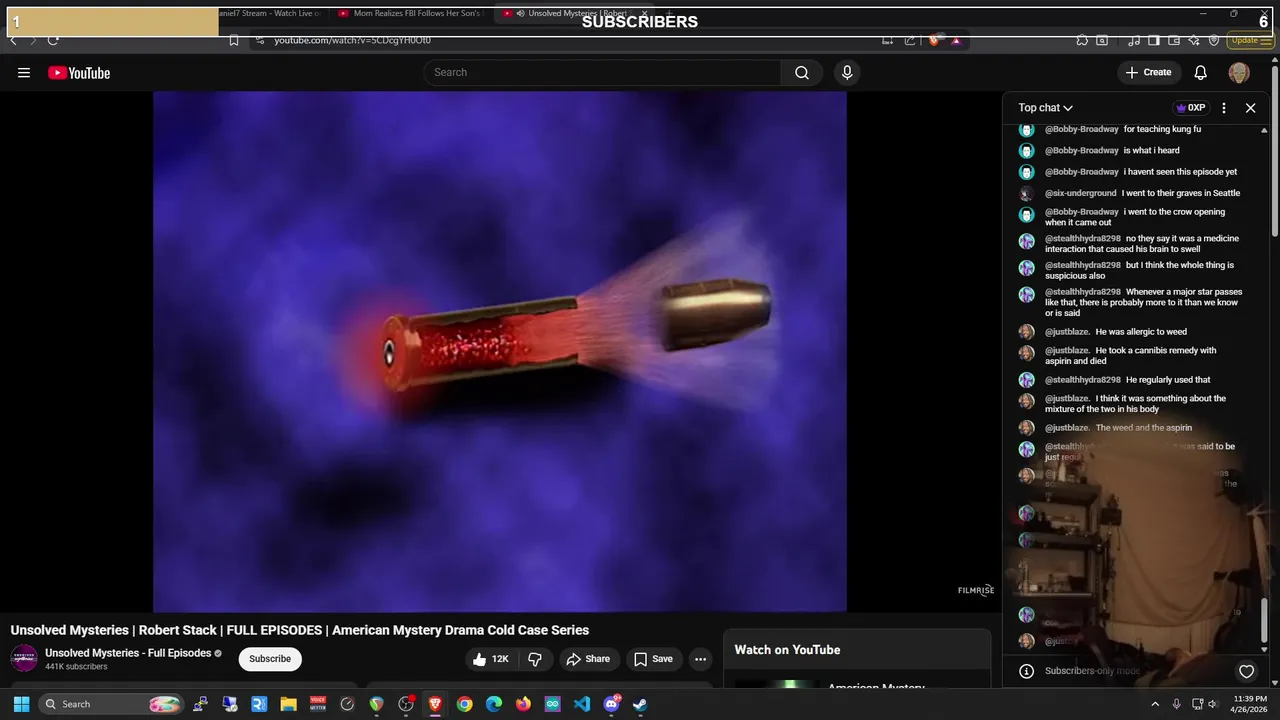This screenshot has width=1280, height=720.
Task: Dislike the video with thumbs down
Action: tap(535, 659)
